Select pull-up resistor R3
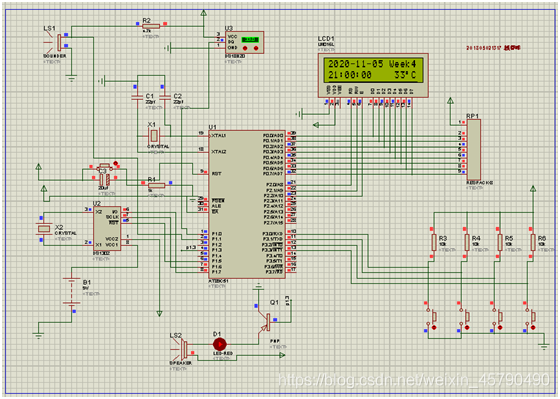The width and height of the screenshot is (560, 399). 434,243
